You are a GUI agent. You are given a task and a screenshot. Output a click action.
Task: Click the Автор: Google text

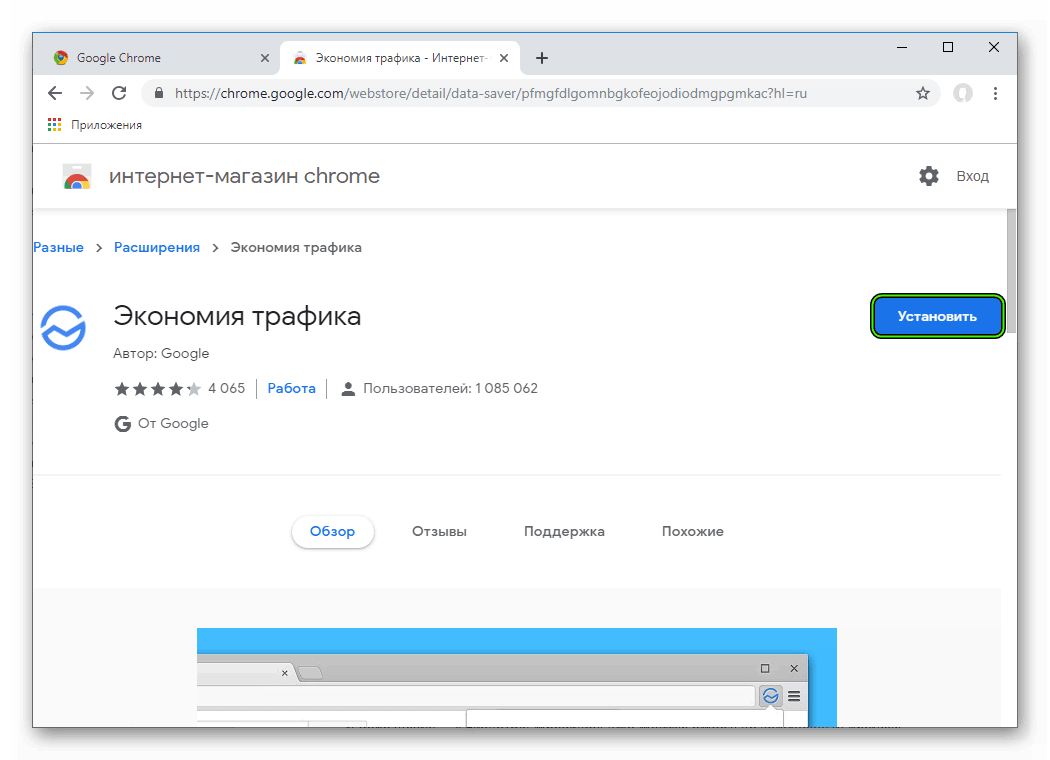[161, 354]
